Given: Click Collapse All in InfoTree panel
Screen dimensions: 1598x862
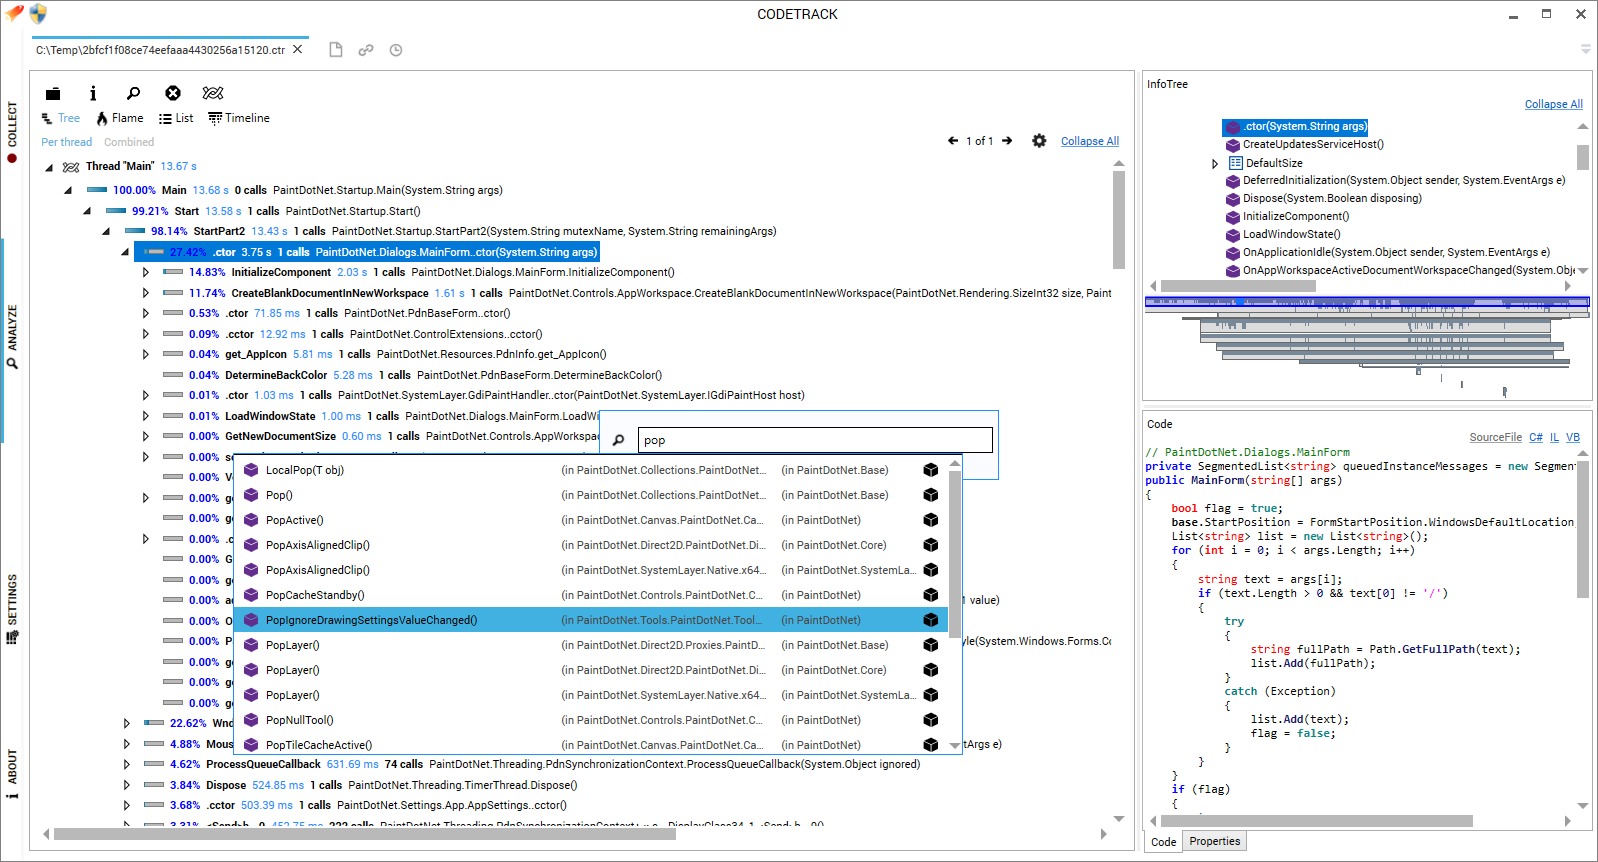Looking at the screenshot, I should point(1554,104).
